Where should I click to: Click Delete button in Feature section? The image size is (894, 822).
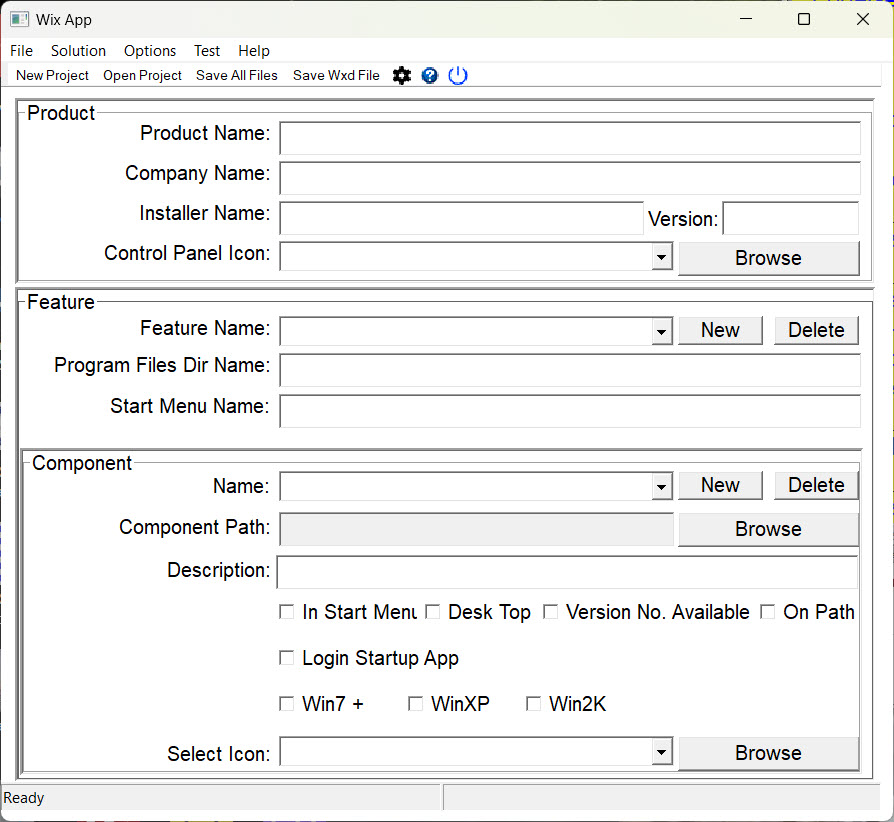coord(816,330)
